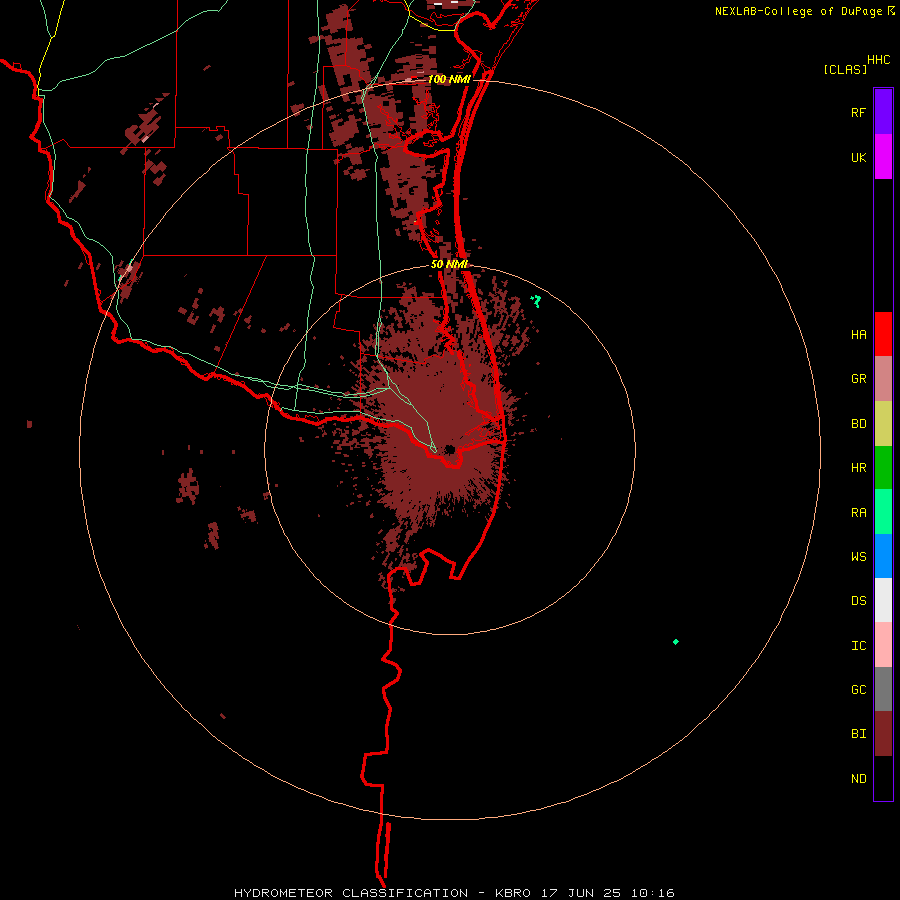Select the BD yellow legend color block

pyautogui.click(x=883, y=424)
